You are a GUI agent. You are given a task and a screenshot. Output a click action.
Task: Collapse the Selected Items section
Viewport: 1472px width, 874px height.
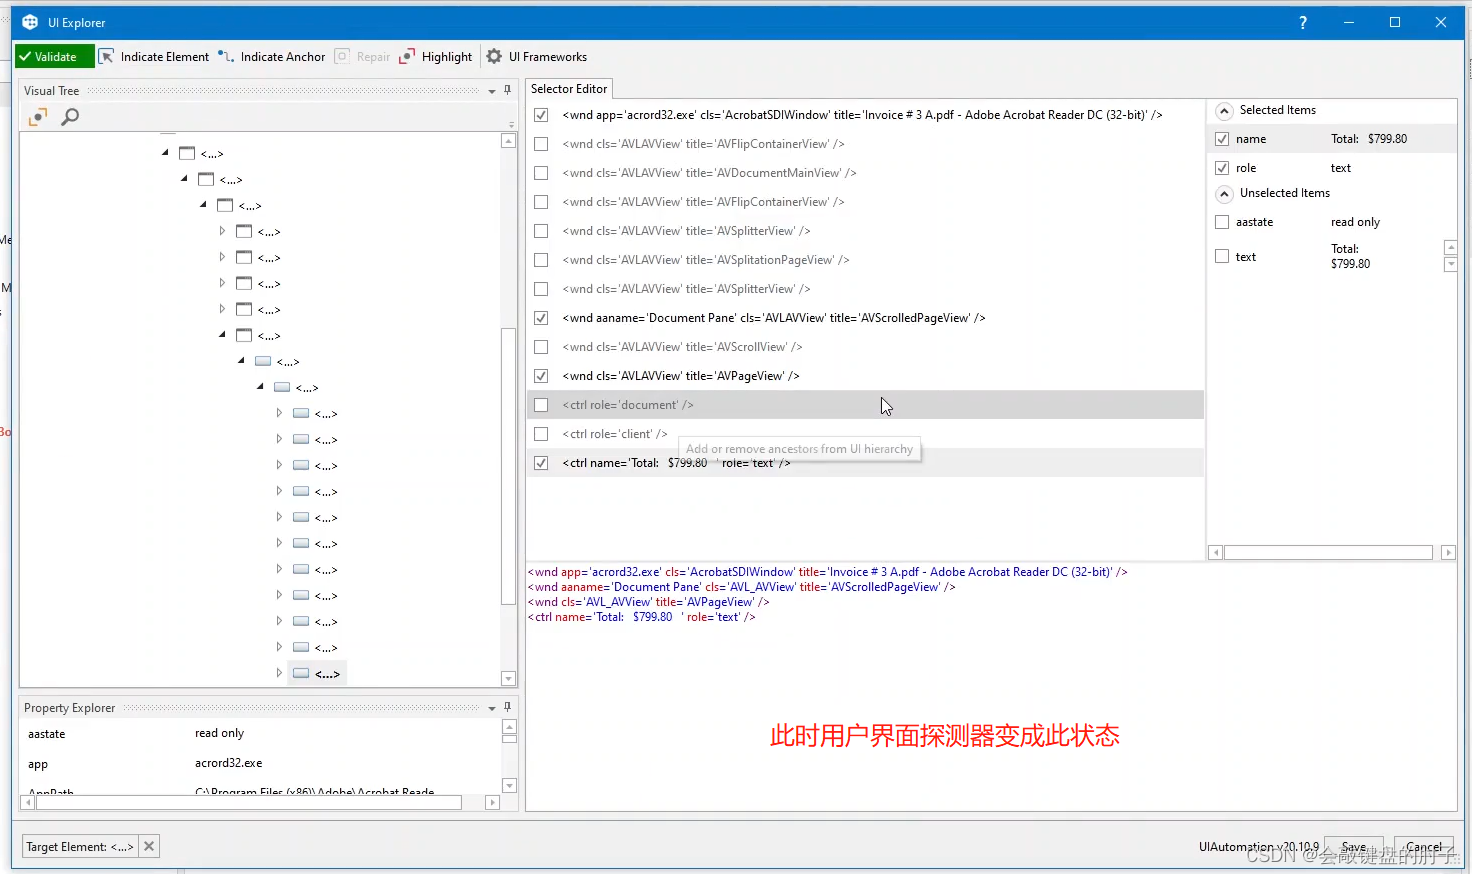click(1224, 110)
